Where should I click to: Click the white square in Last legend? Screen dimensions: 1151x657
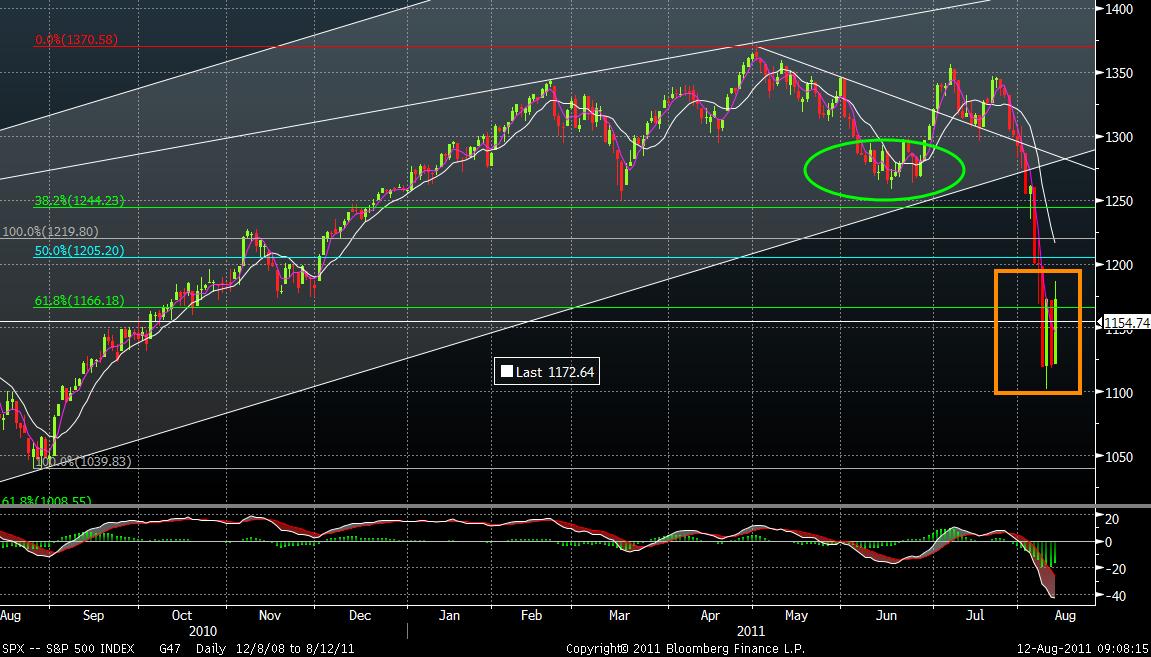pyautogui.click(x=507, y=372)
